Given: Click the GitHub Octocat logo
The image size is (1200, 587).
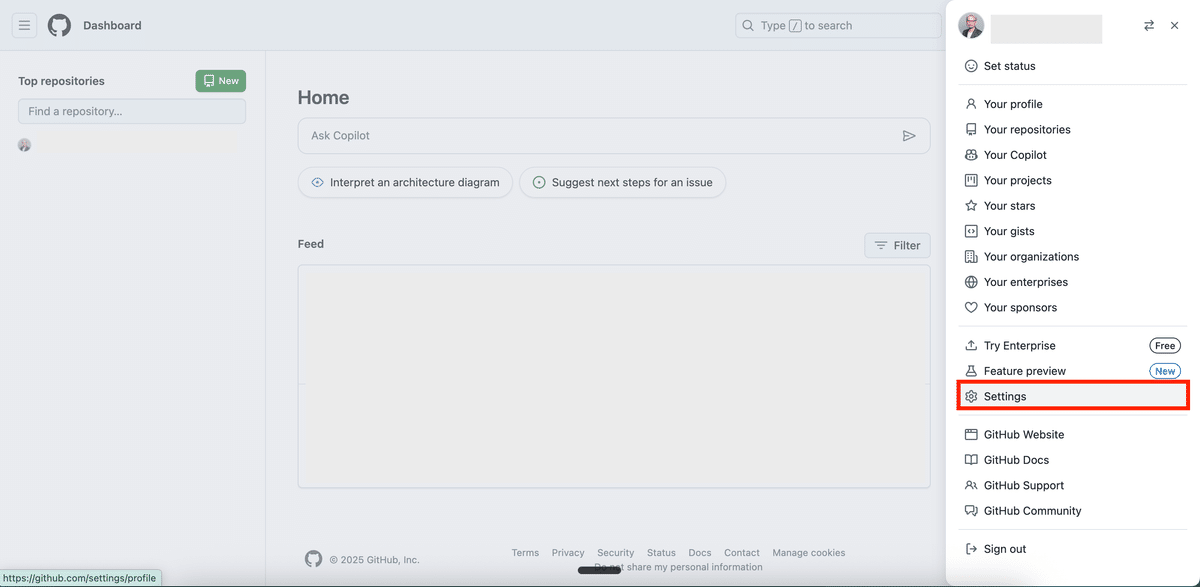Looking at the screenshot, I should 59,25.
